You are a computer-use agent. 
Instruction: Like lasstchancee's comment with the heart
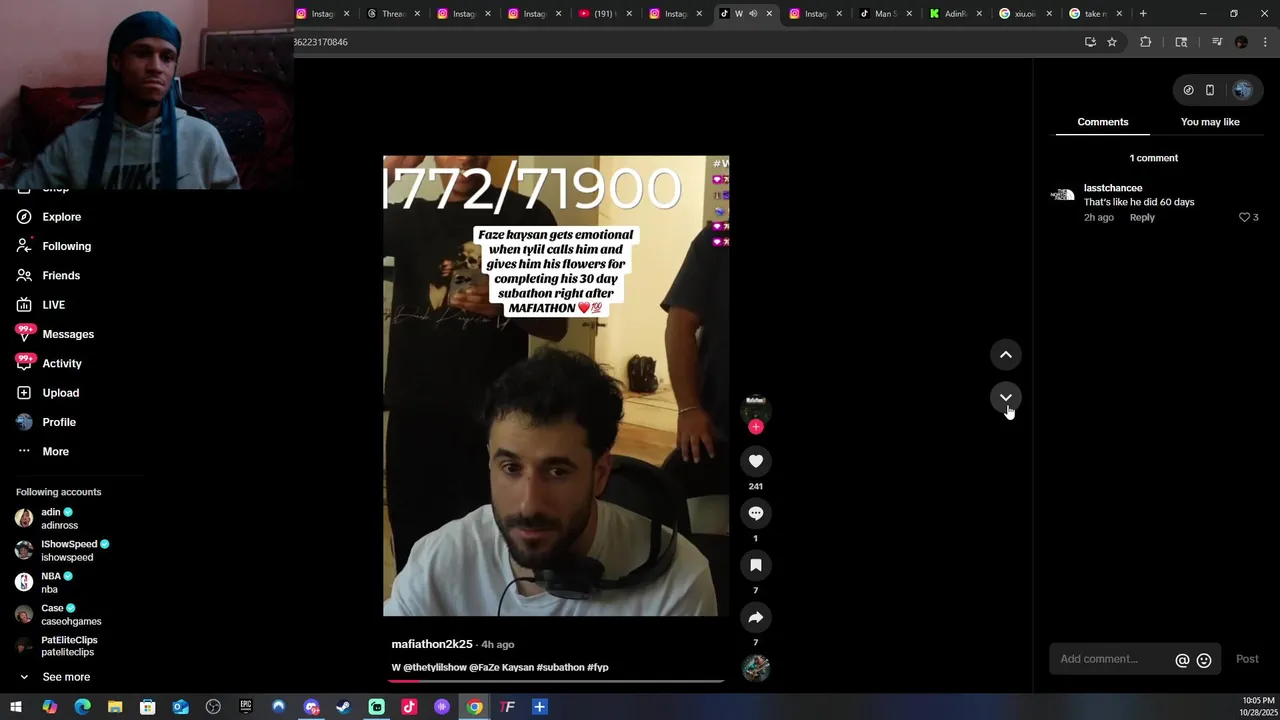[1245, 217]
